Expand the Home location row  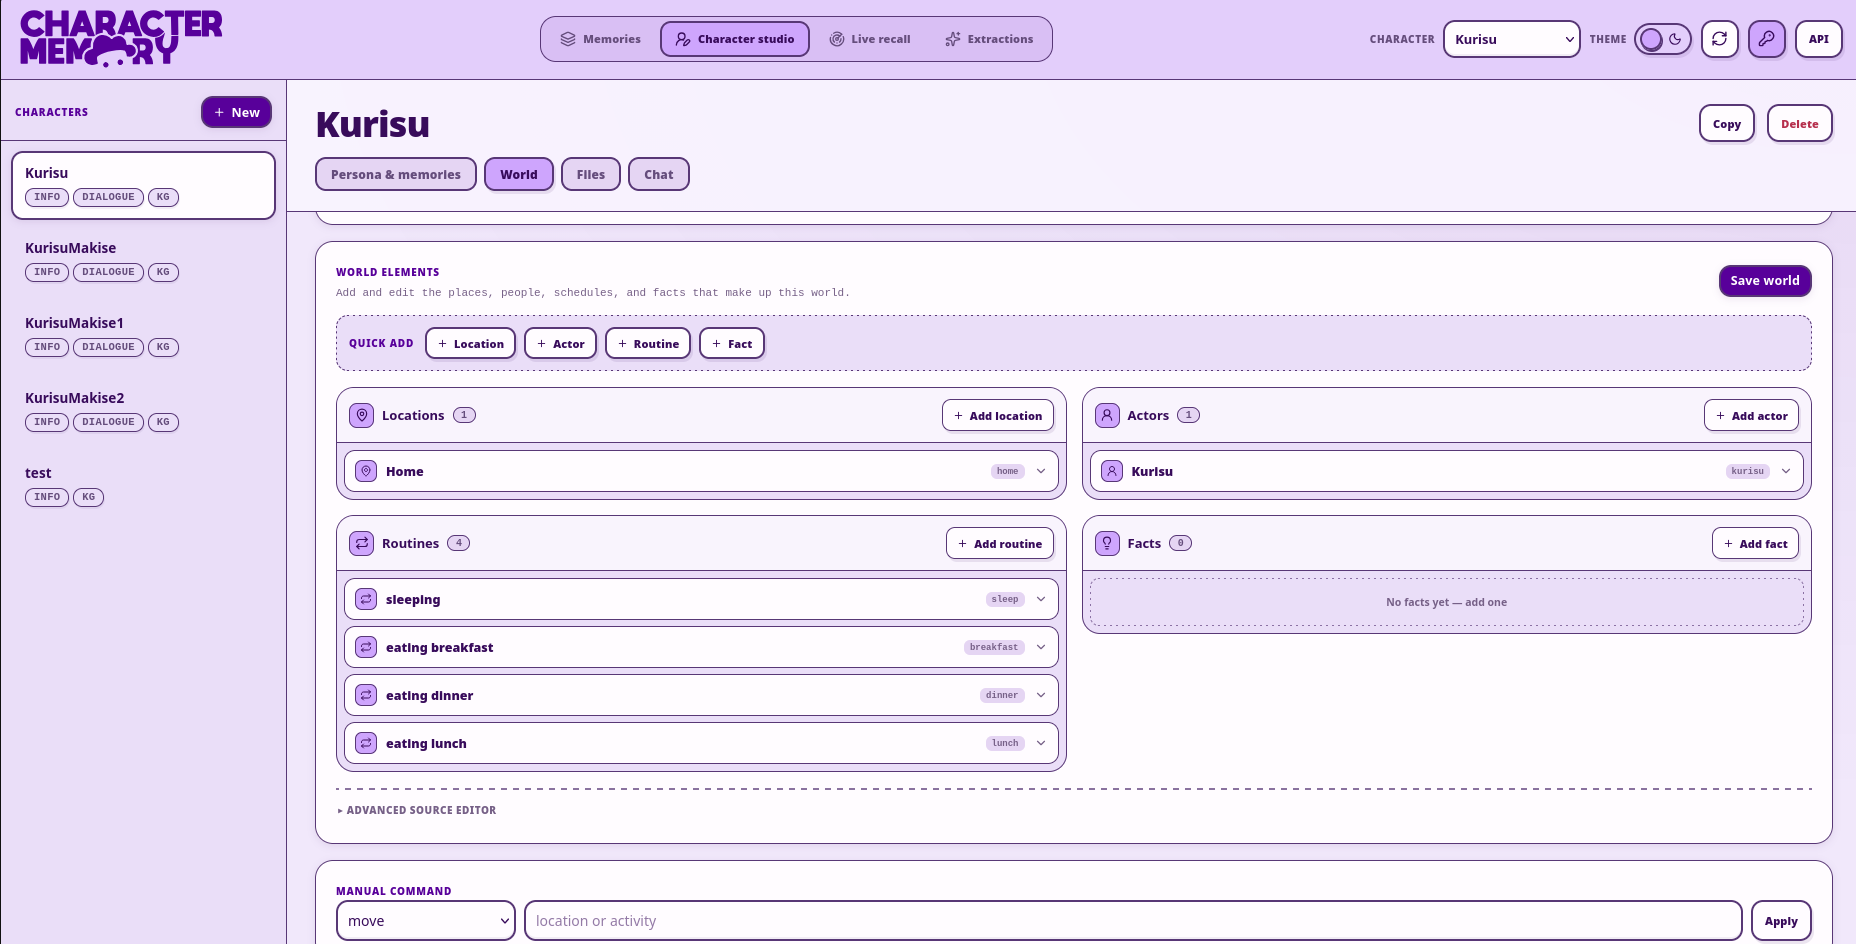[1041, 471]
